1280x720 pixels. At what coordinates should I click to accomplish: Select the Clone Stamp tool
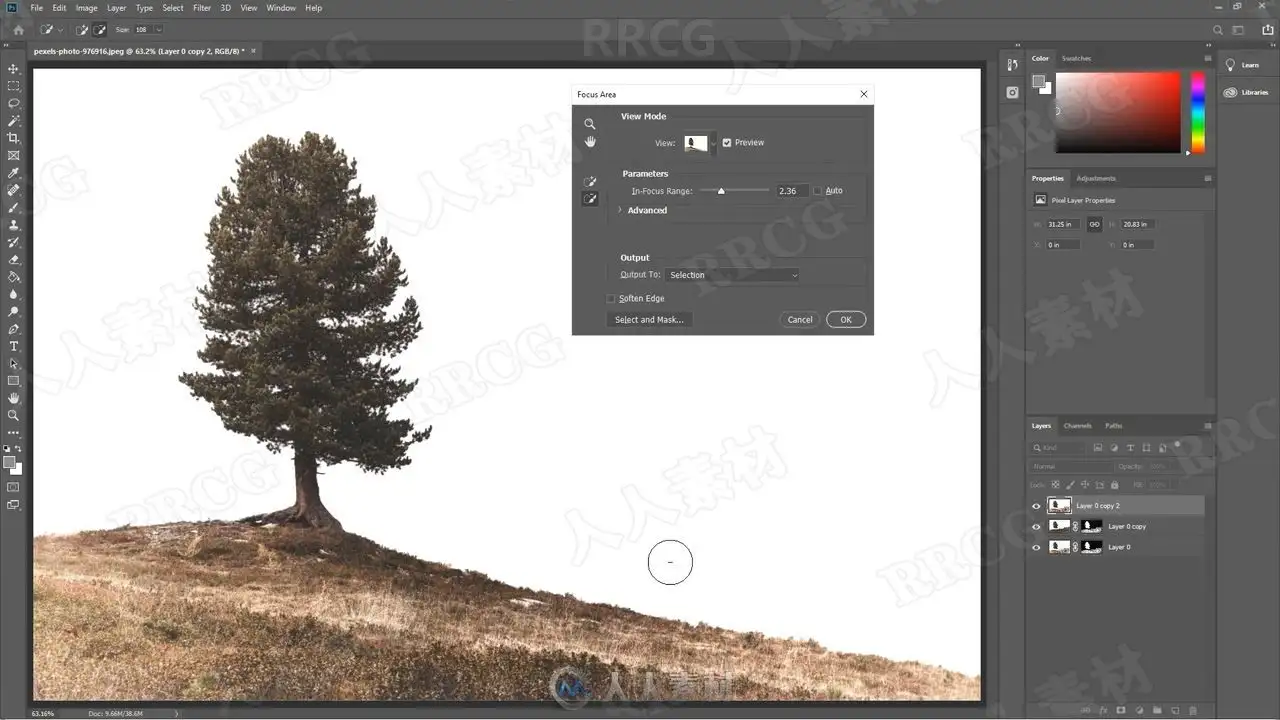point(13,225)
